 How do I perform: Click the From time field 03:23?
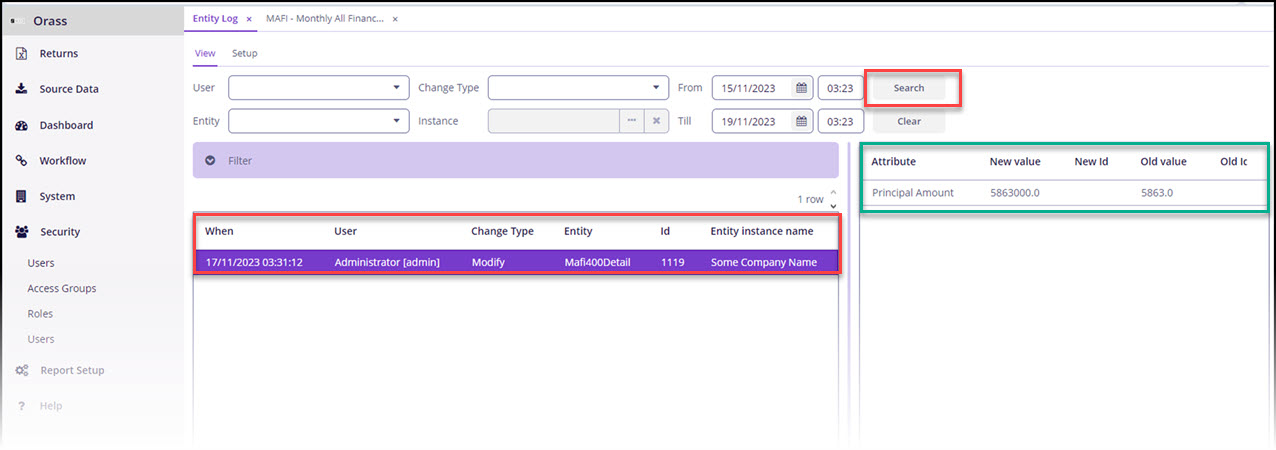coord(841,88)
